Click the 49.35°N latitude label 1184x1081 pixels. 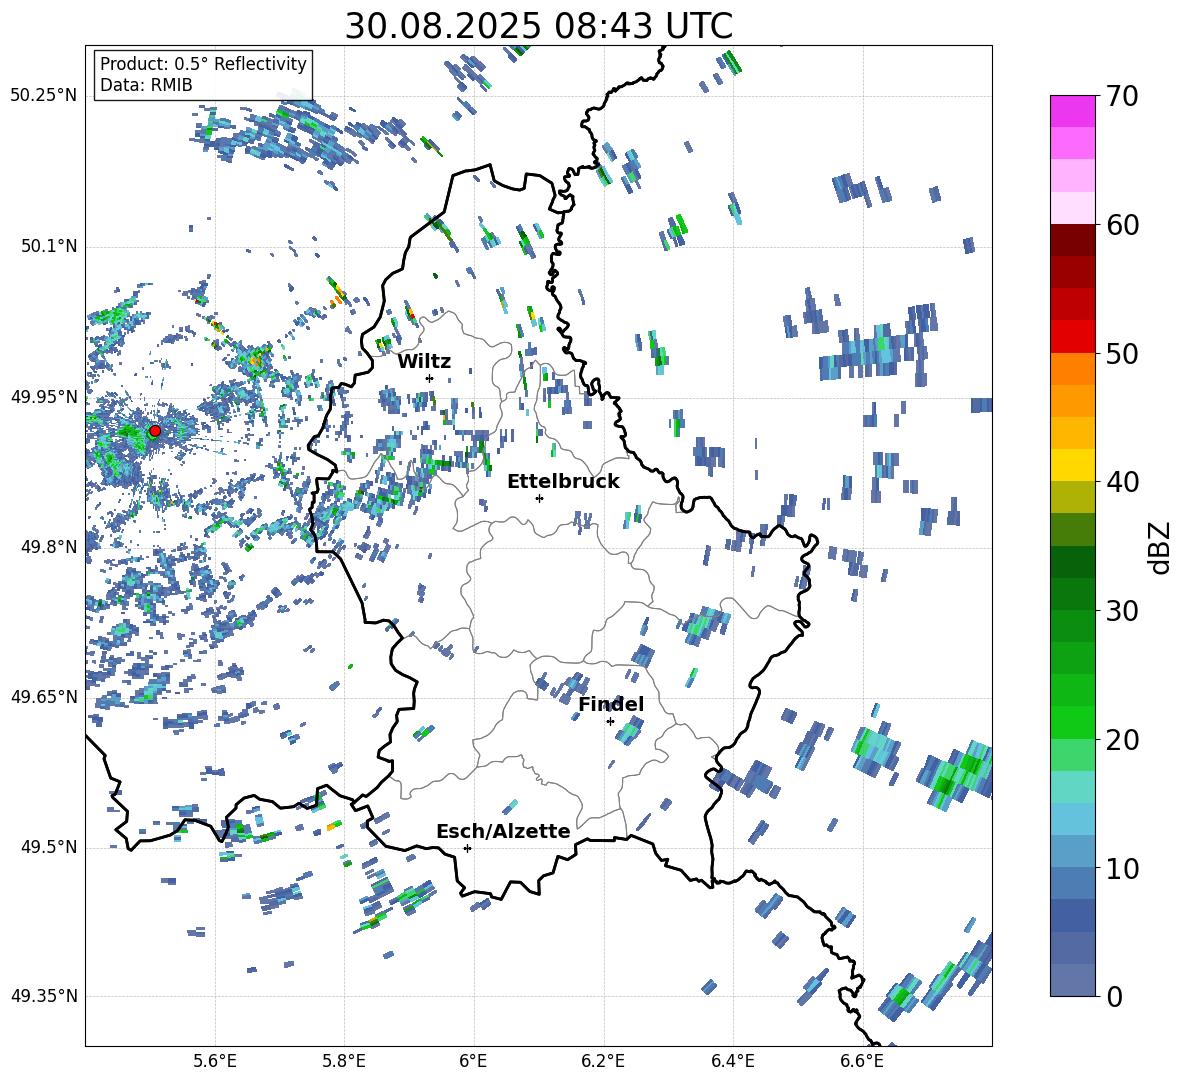pos(44,996)
